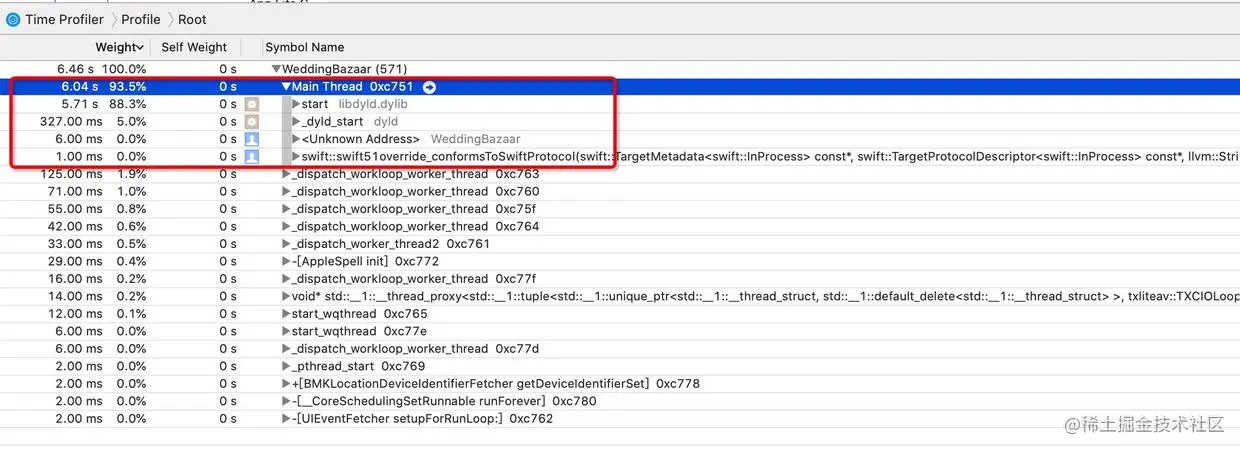Screen dimensions: 1240x450
Task: Expand _dispatch_workloop_worker_thread 0xc763
Action: pos(287,174)
